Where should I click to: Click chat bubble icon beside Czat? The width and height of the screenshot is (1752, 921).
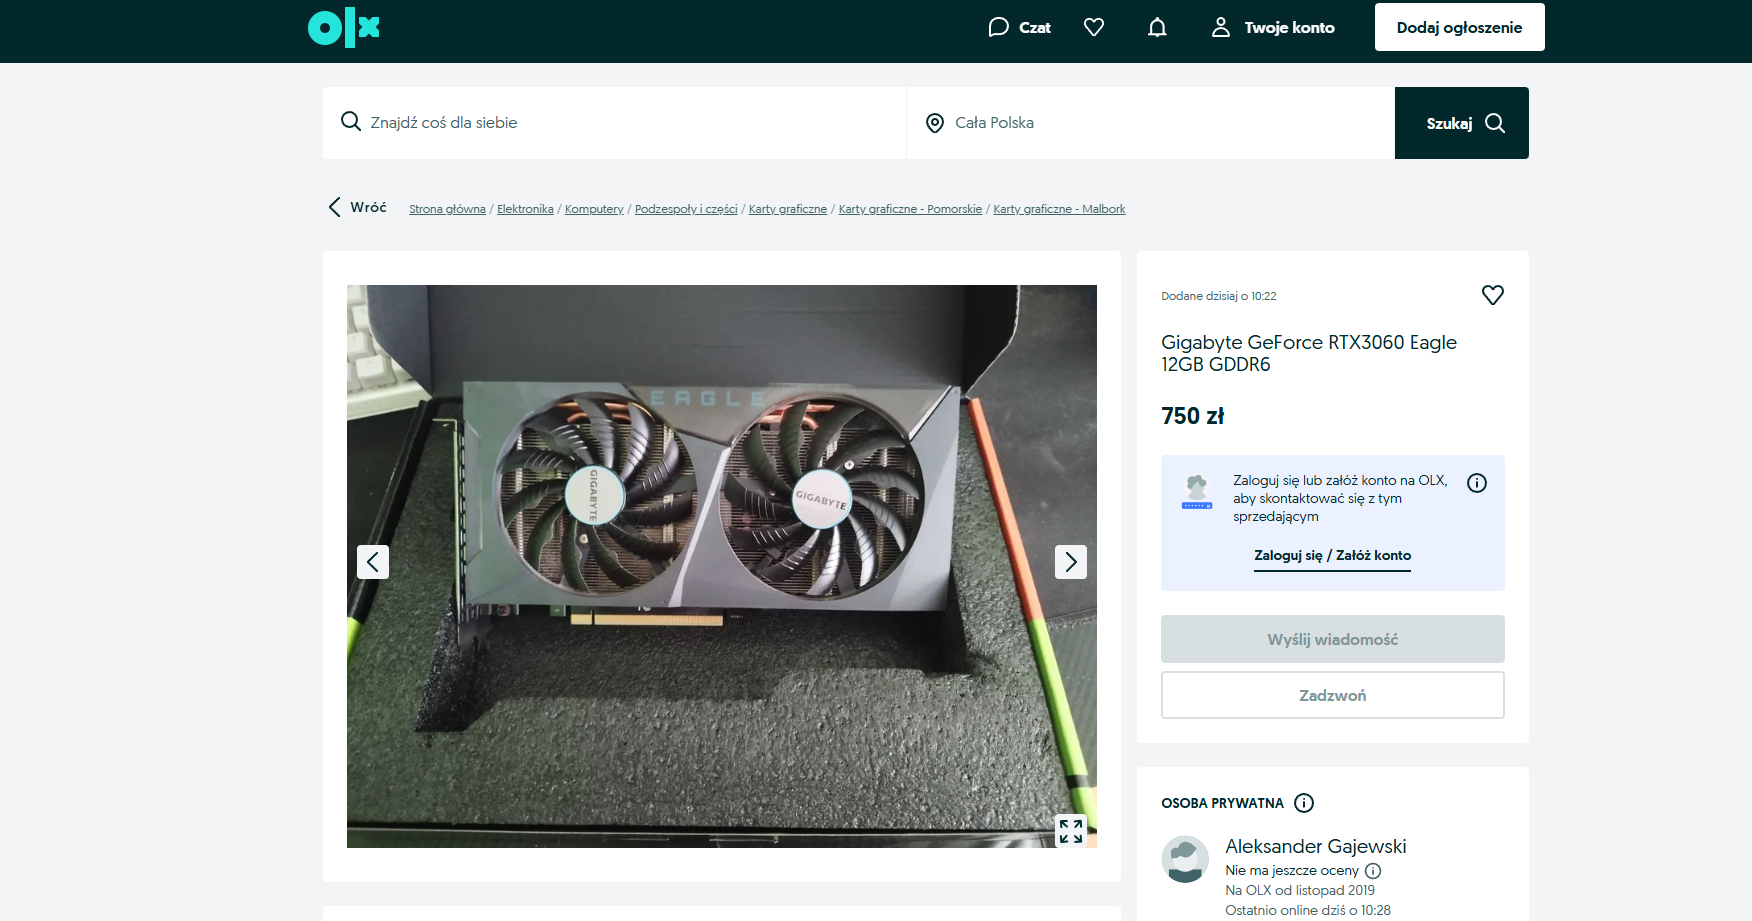click(x=998, y=27)
